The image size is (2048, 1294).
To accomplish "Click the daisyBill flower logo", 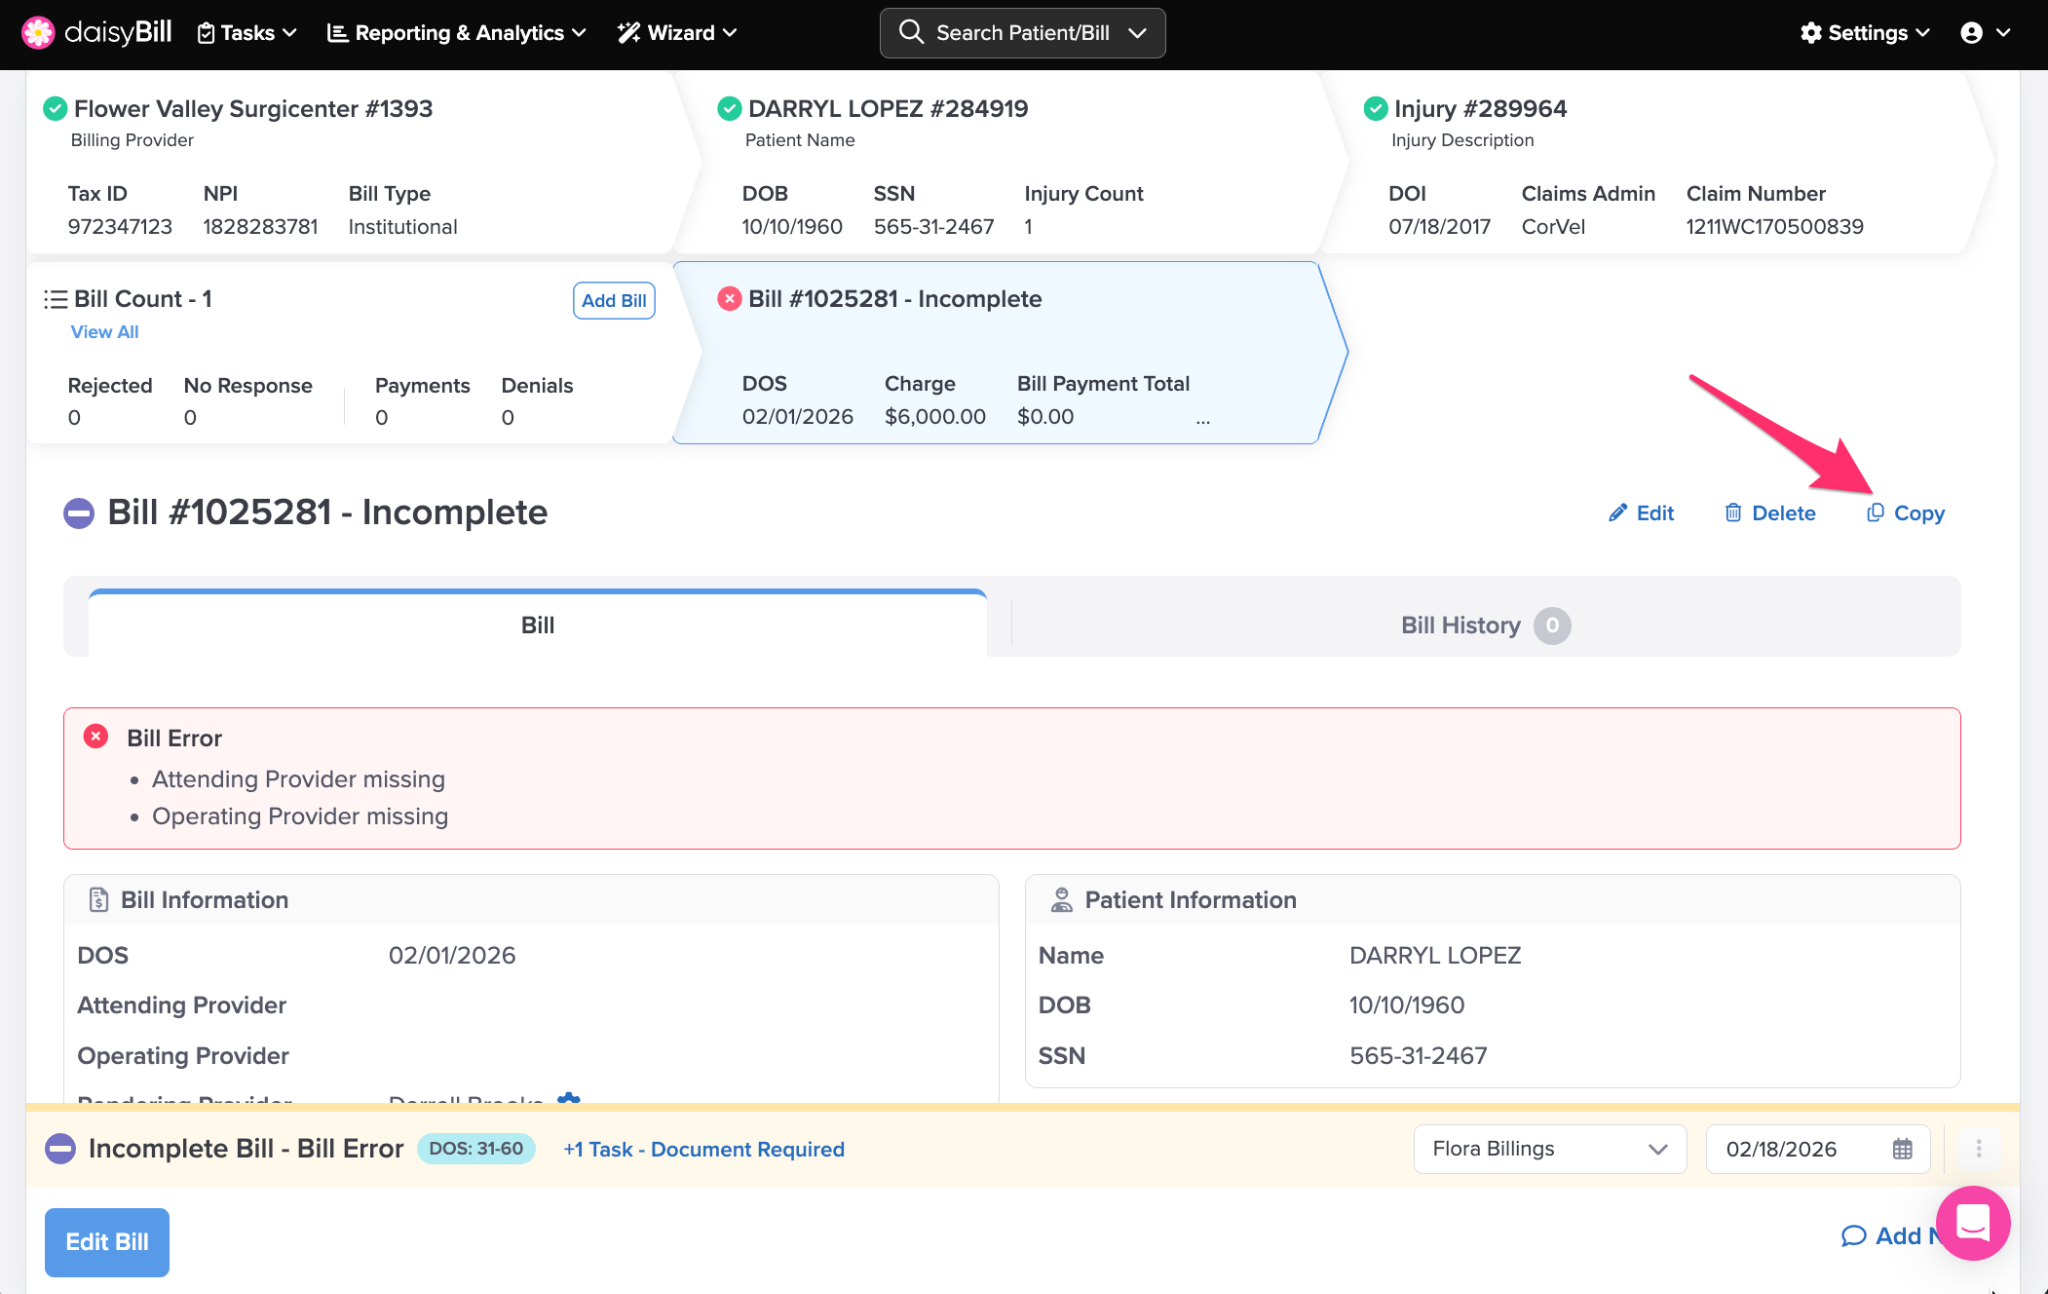I will (38, 33).
